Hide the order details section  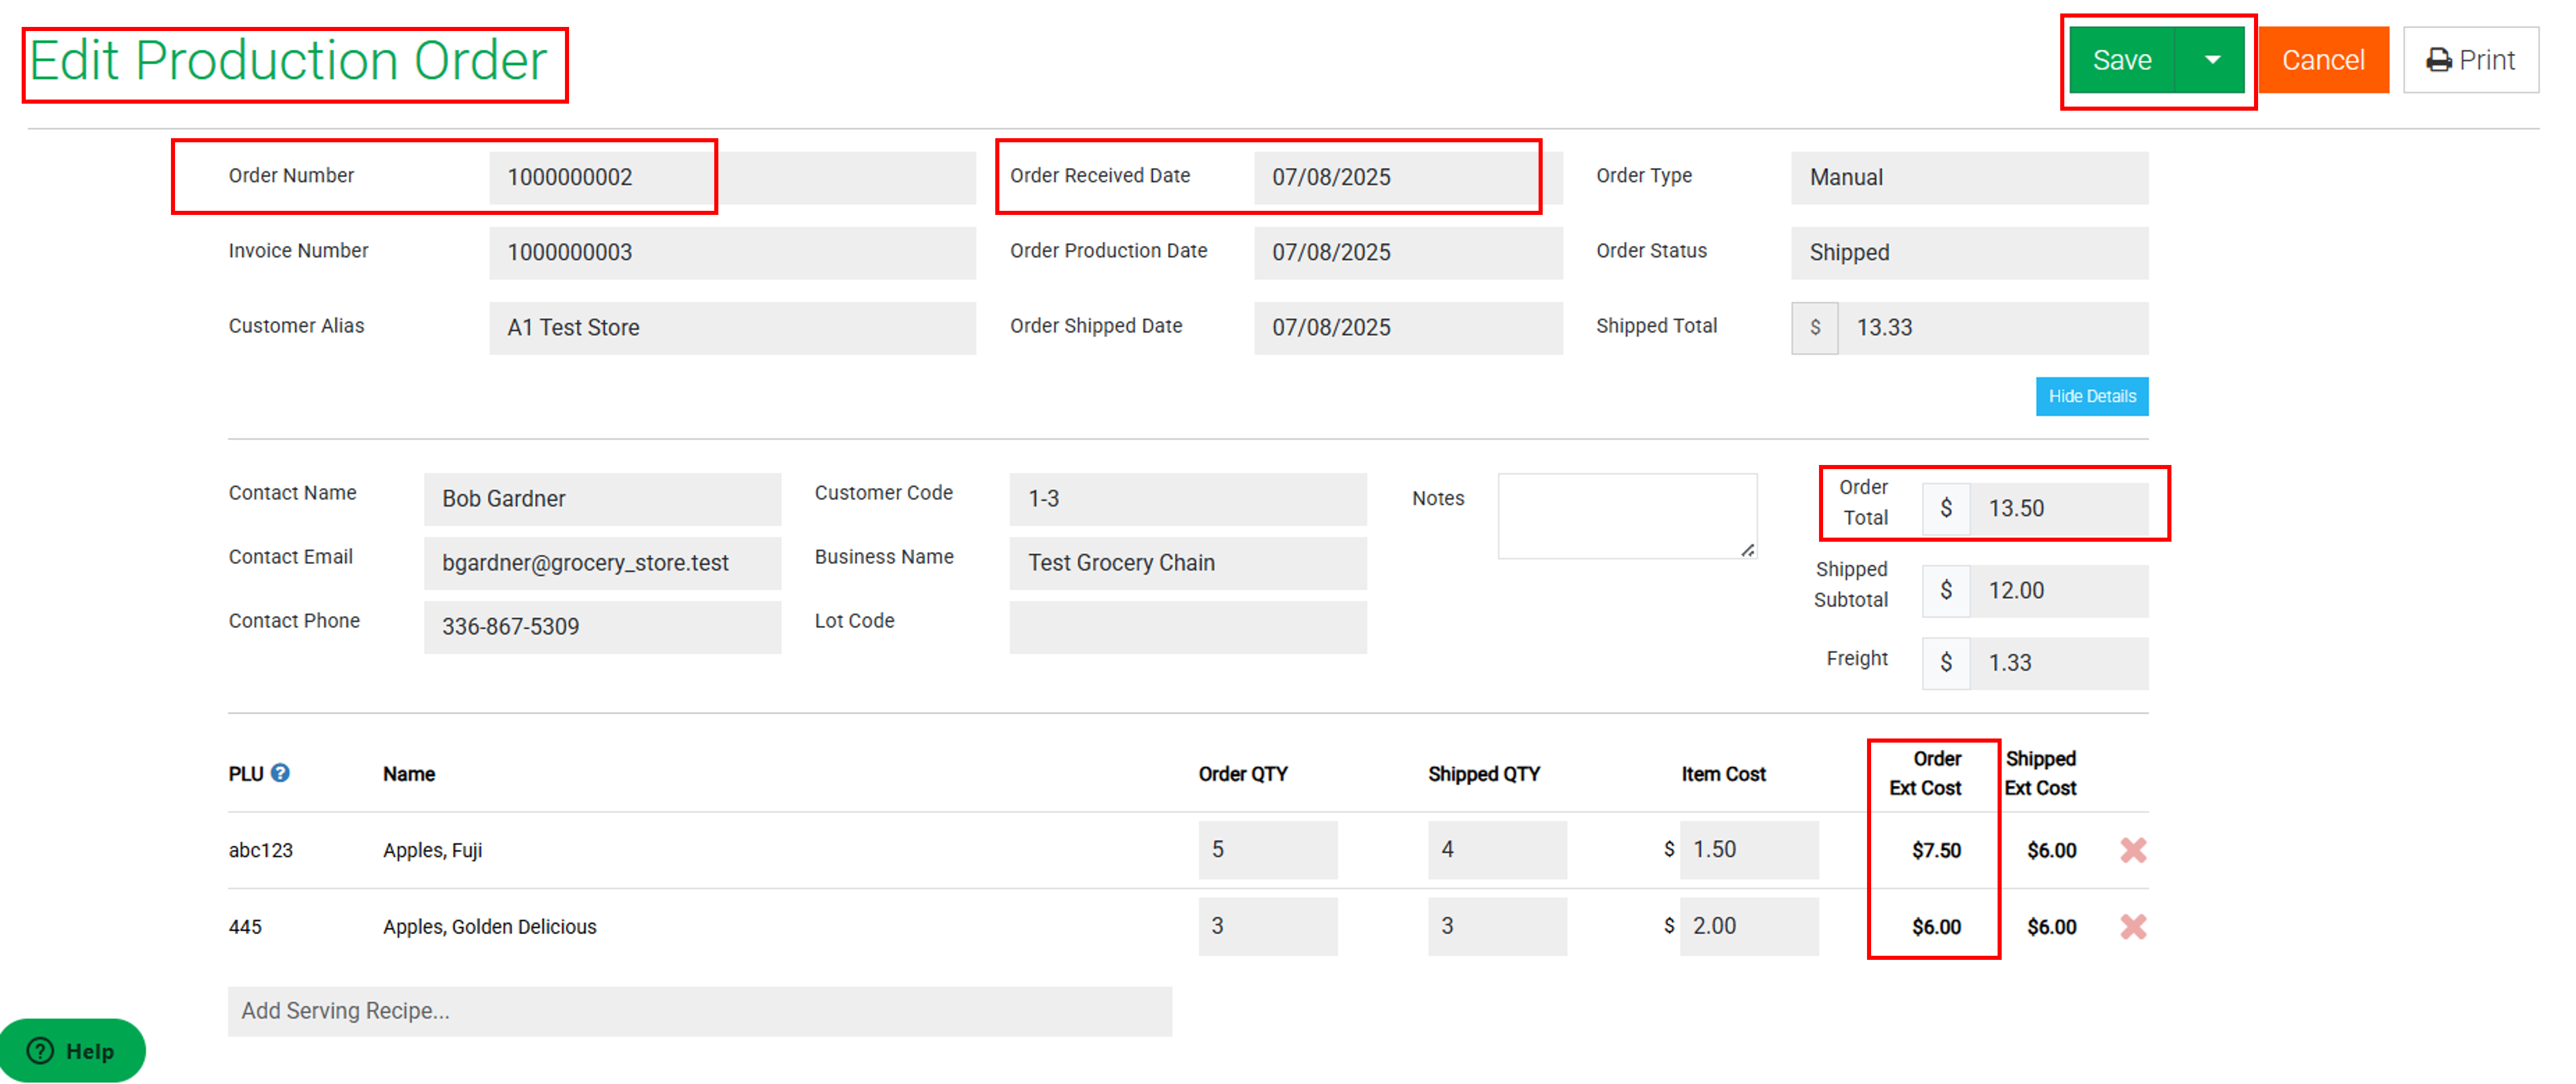click(x=2091, y=396)
